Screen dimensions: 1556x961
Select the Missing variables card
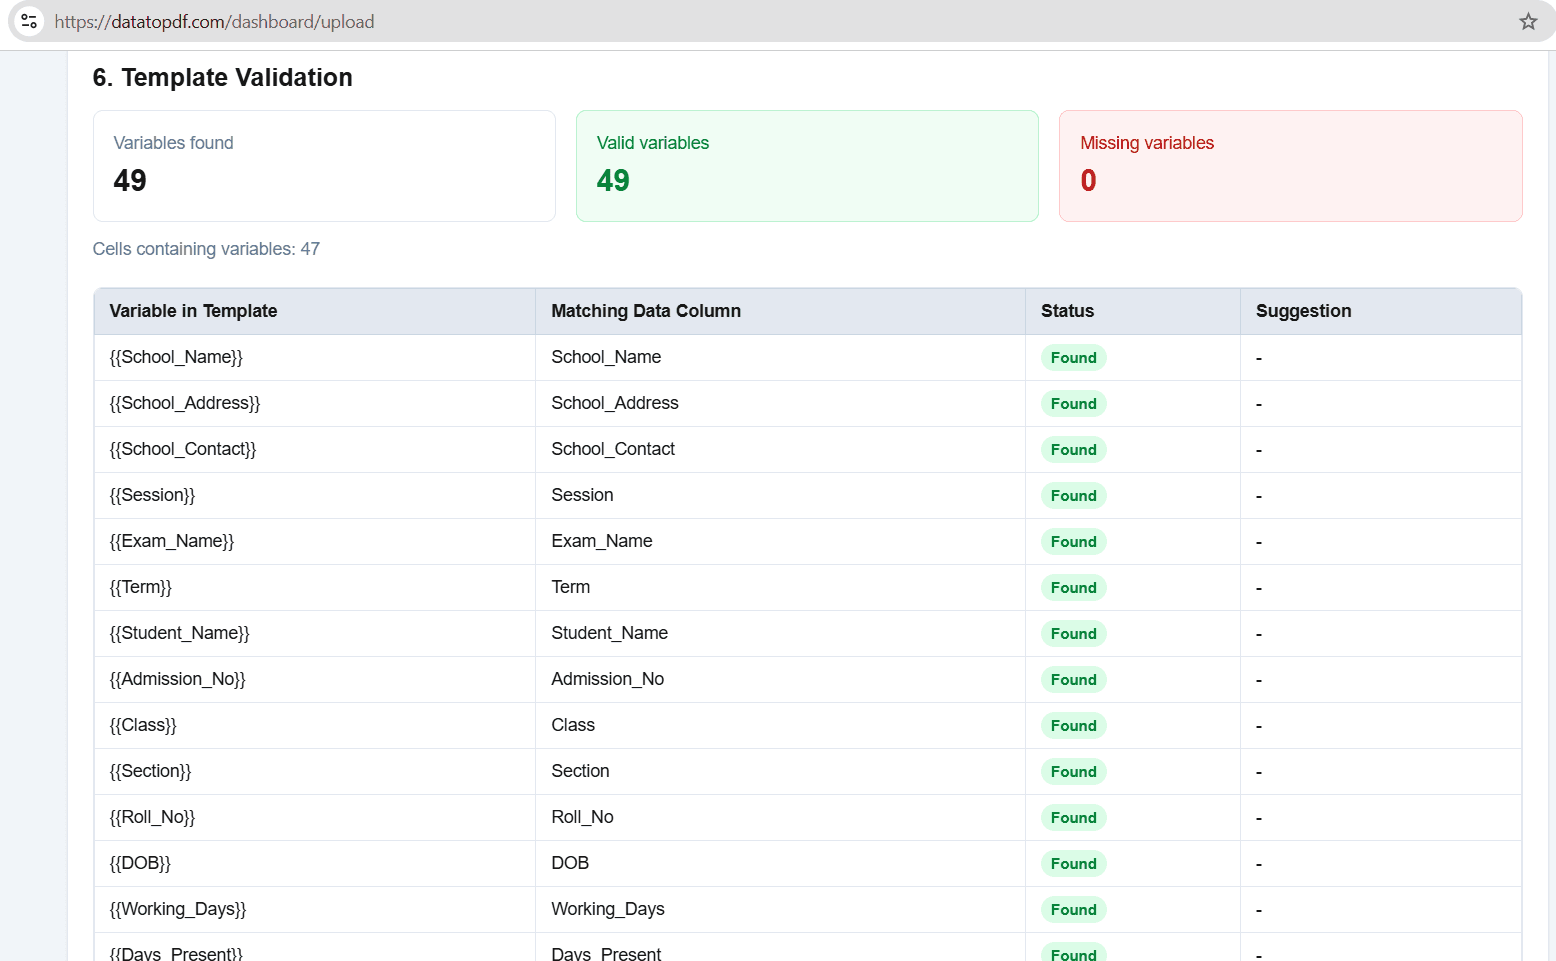pos(1290,166)
